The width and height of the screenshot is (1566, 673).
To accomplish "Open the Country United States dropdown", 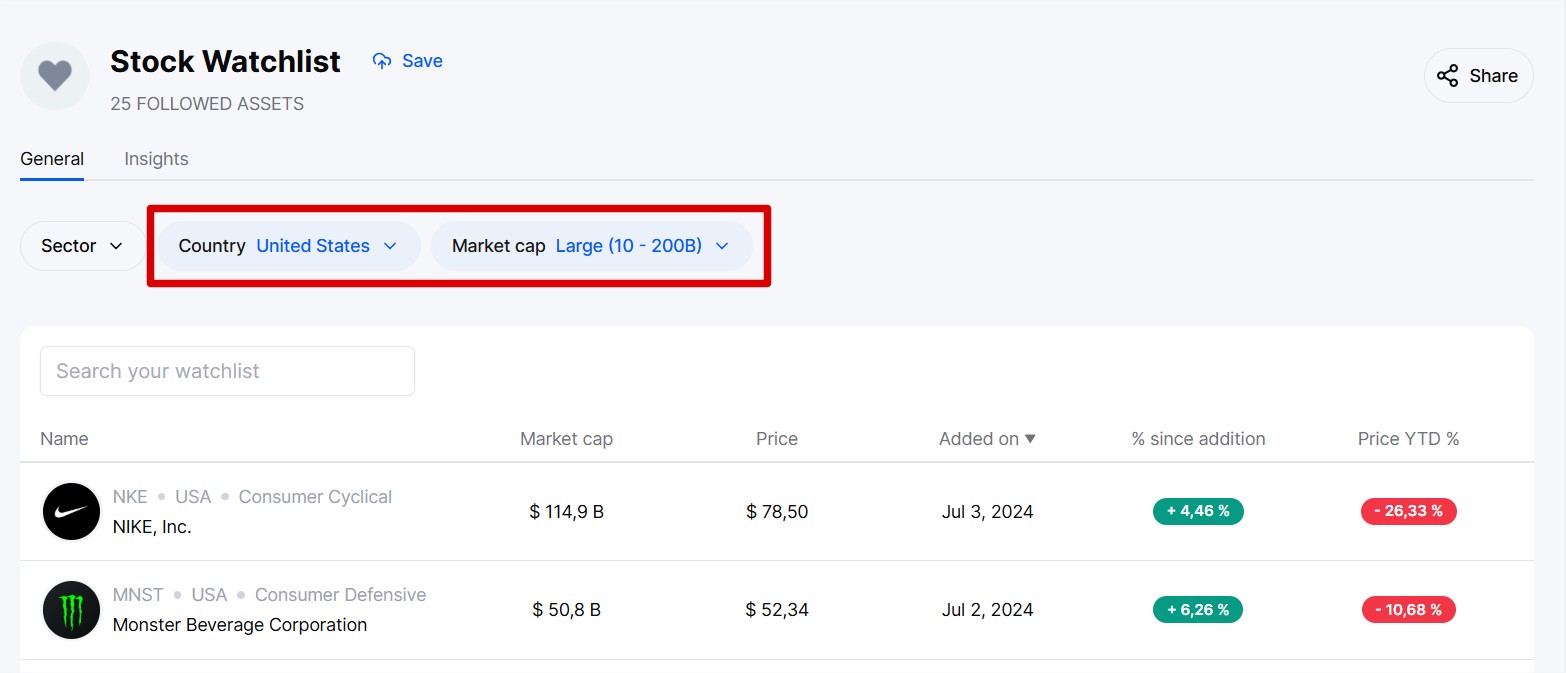I will coord(288,246).
